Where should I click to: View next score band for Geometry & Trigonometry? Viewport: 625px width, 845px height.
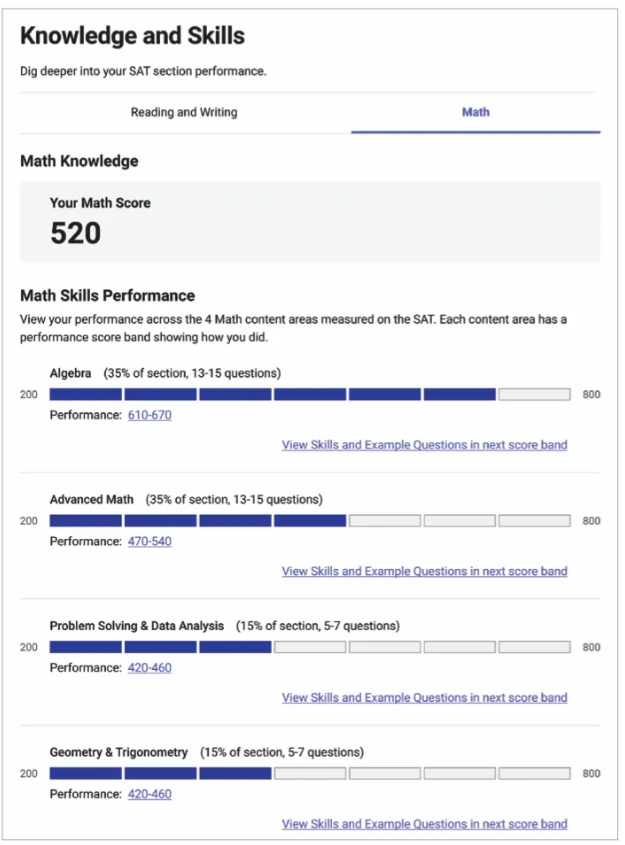425,824
